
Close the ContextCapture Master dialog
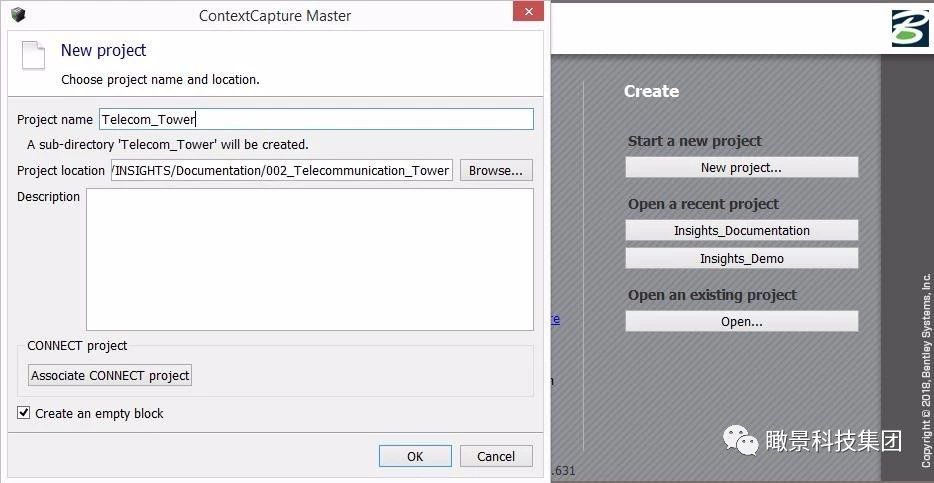[528, 11]
